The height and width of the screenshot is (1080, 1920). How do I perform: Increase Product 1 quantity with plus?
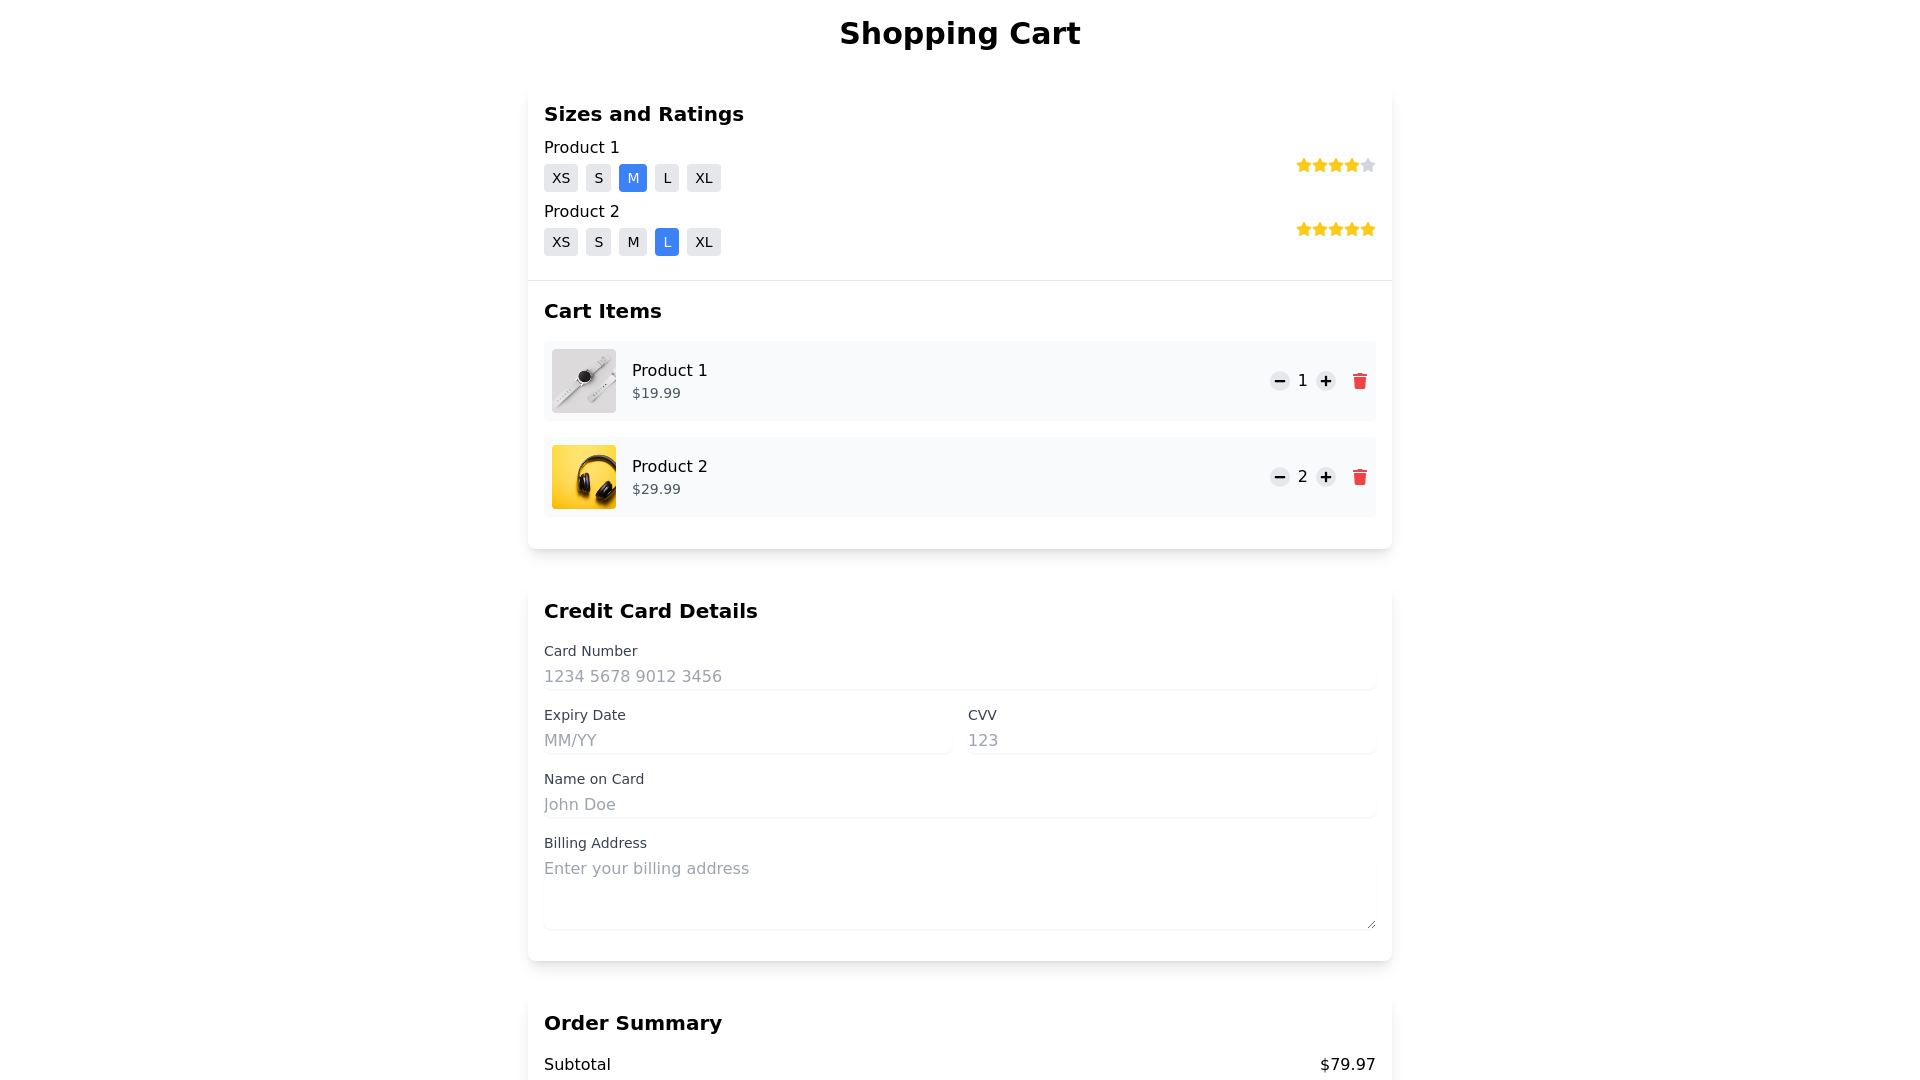click(1326, 381)
